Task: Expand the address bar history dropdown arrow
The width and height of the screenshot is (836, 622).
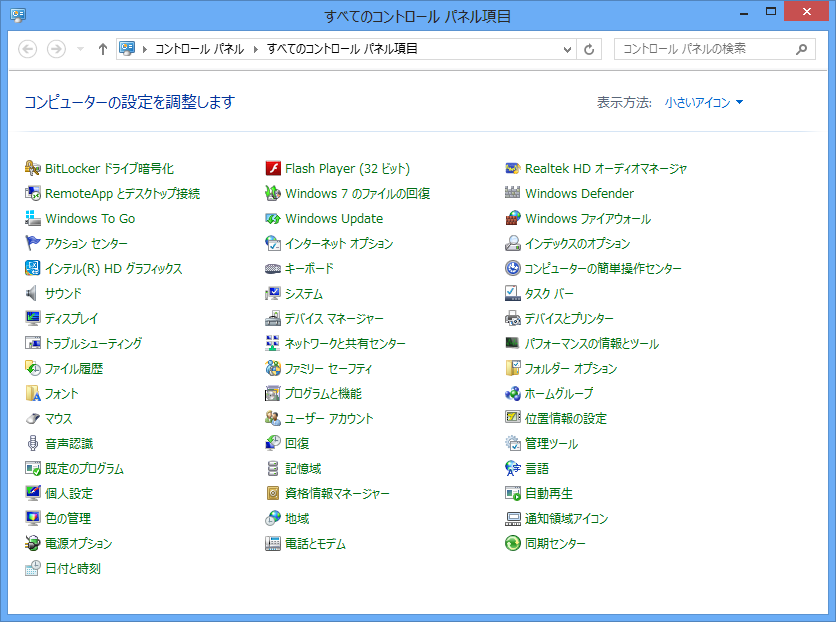Action: click(x=567, y=49)
